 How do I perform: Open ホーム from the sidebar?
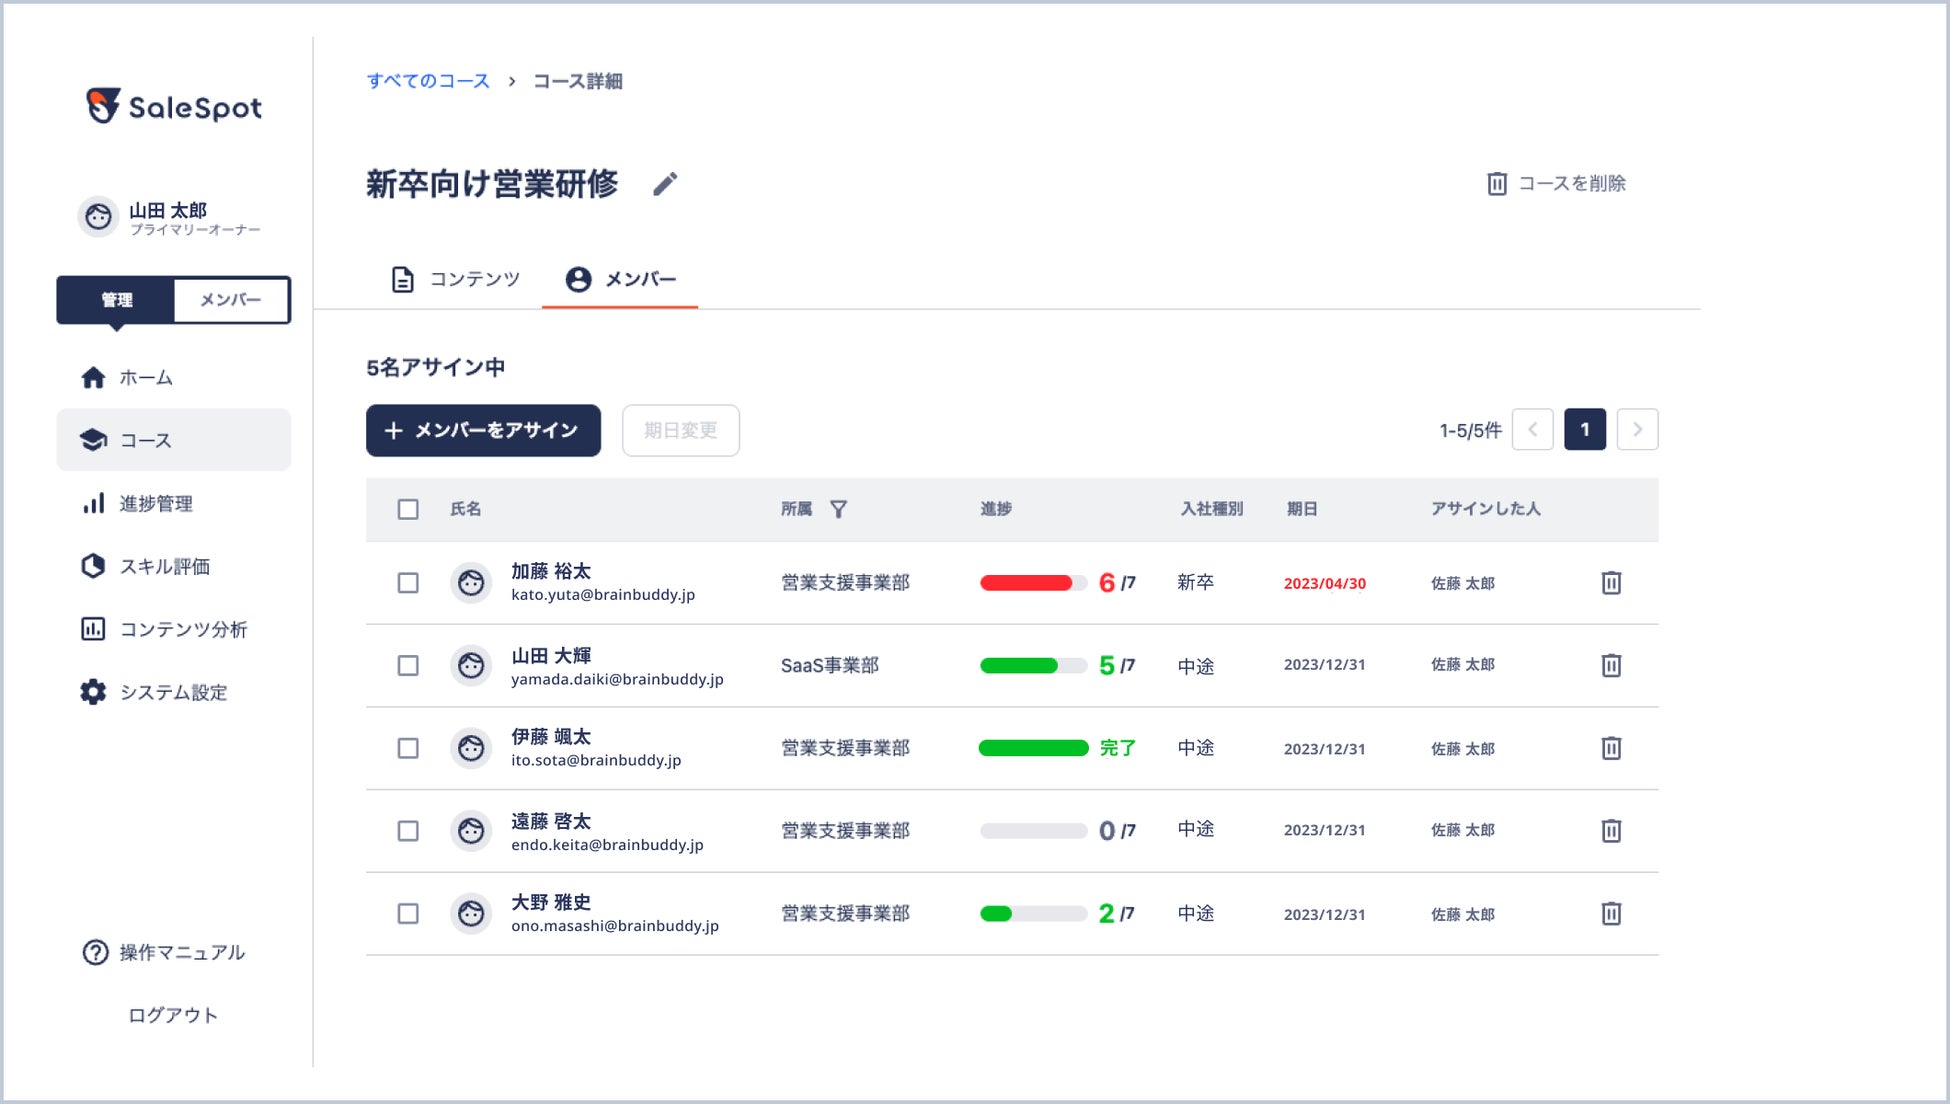click(146, 378)
